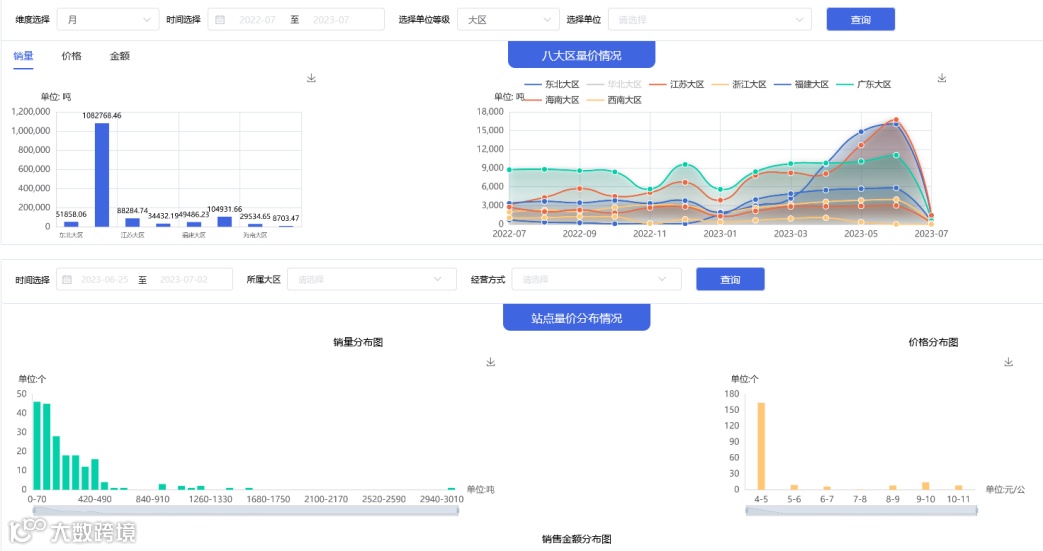Click the end date 2023-07 field

pos(331,20)
